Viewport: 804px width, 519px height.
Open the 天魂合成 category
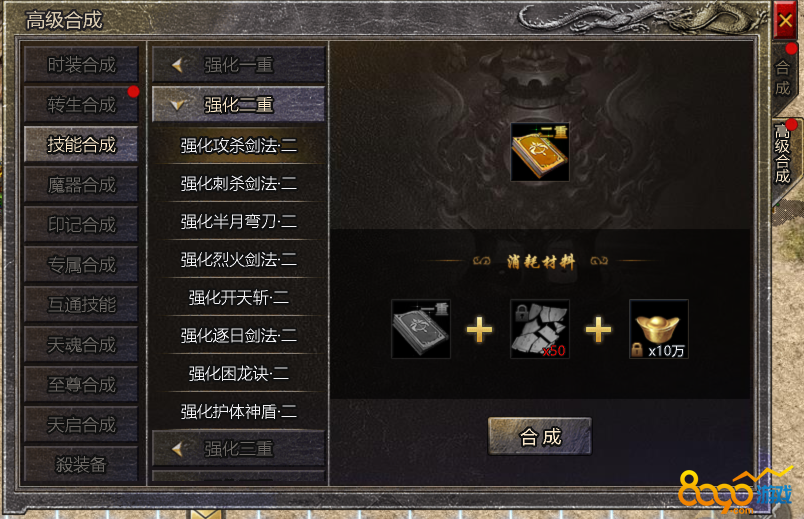pos(82,345)
